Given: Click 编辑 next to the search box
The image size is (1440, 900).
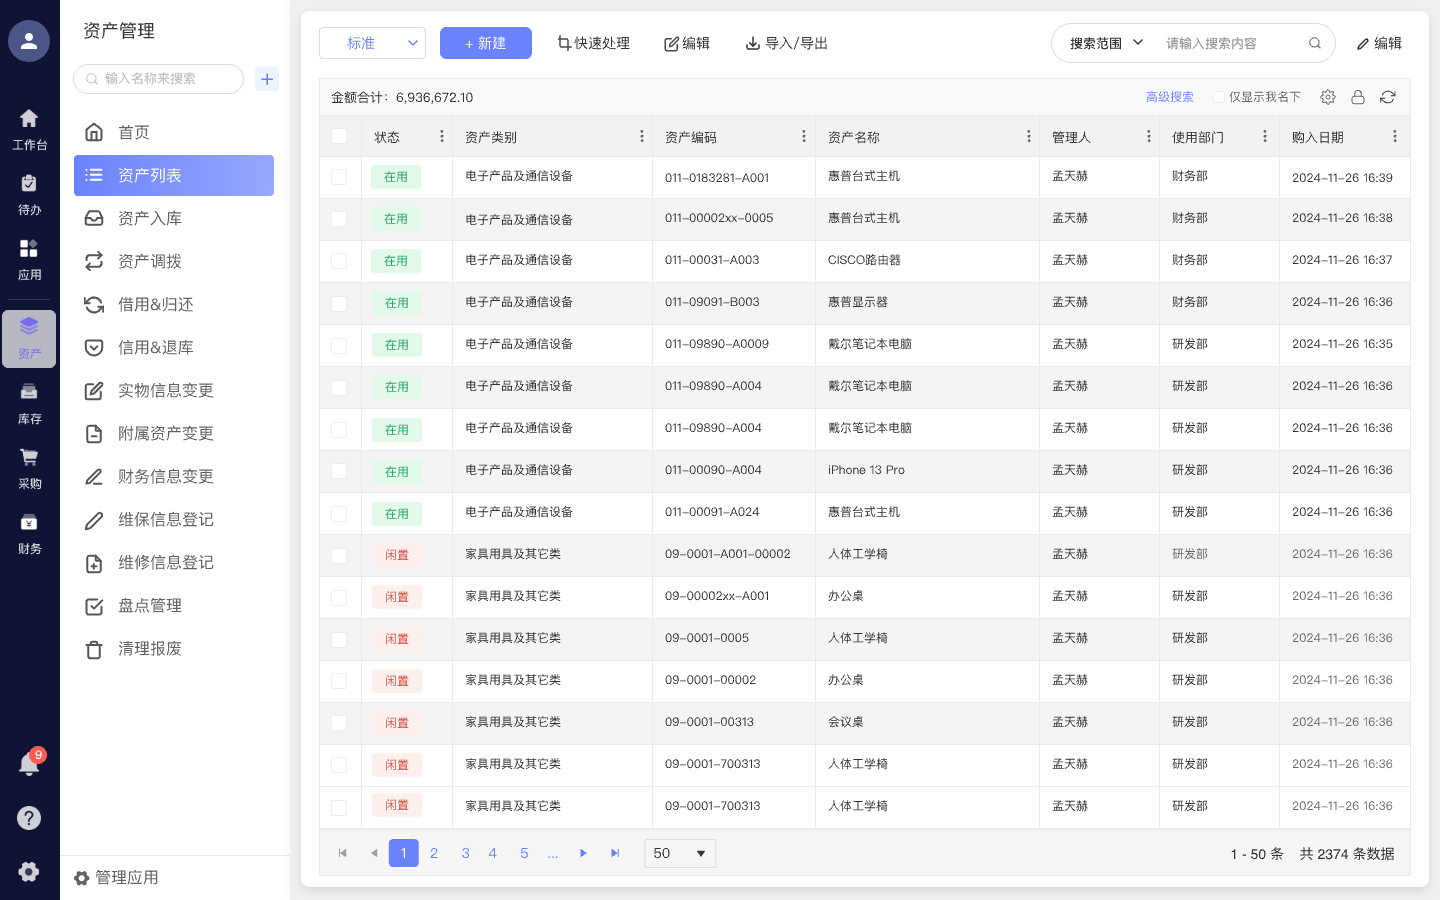Looking at the screenshot, I should tap(1379, 43).
